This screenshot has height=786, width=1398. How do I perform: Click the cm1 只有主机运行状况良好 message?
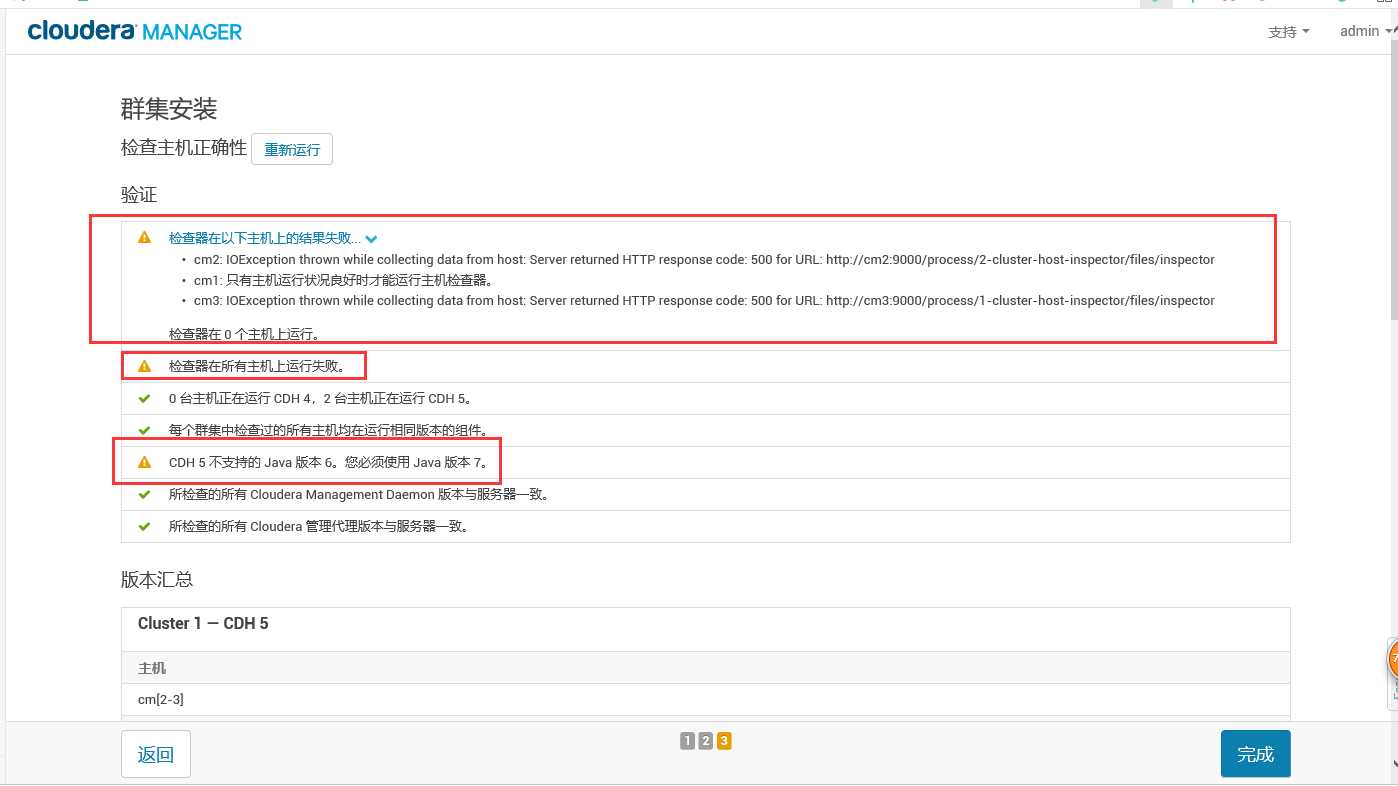(x=343, y=280)
